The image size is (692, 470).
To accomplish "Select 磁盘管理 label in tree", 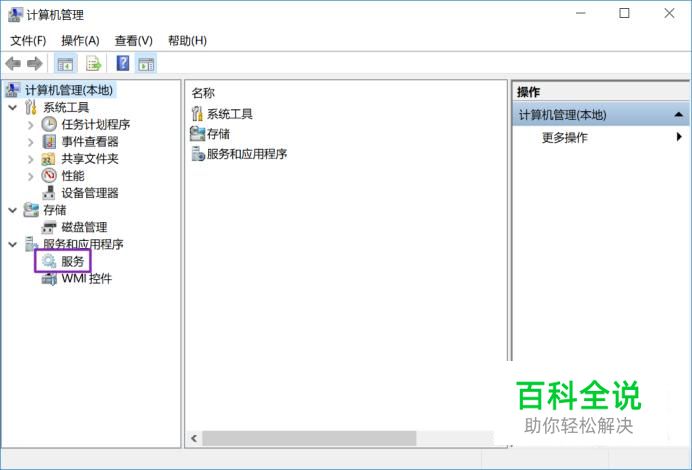I will [84, 227].
